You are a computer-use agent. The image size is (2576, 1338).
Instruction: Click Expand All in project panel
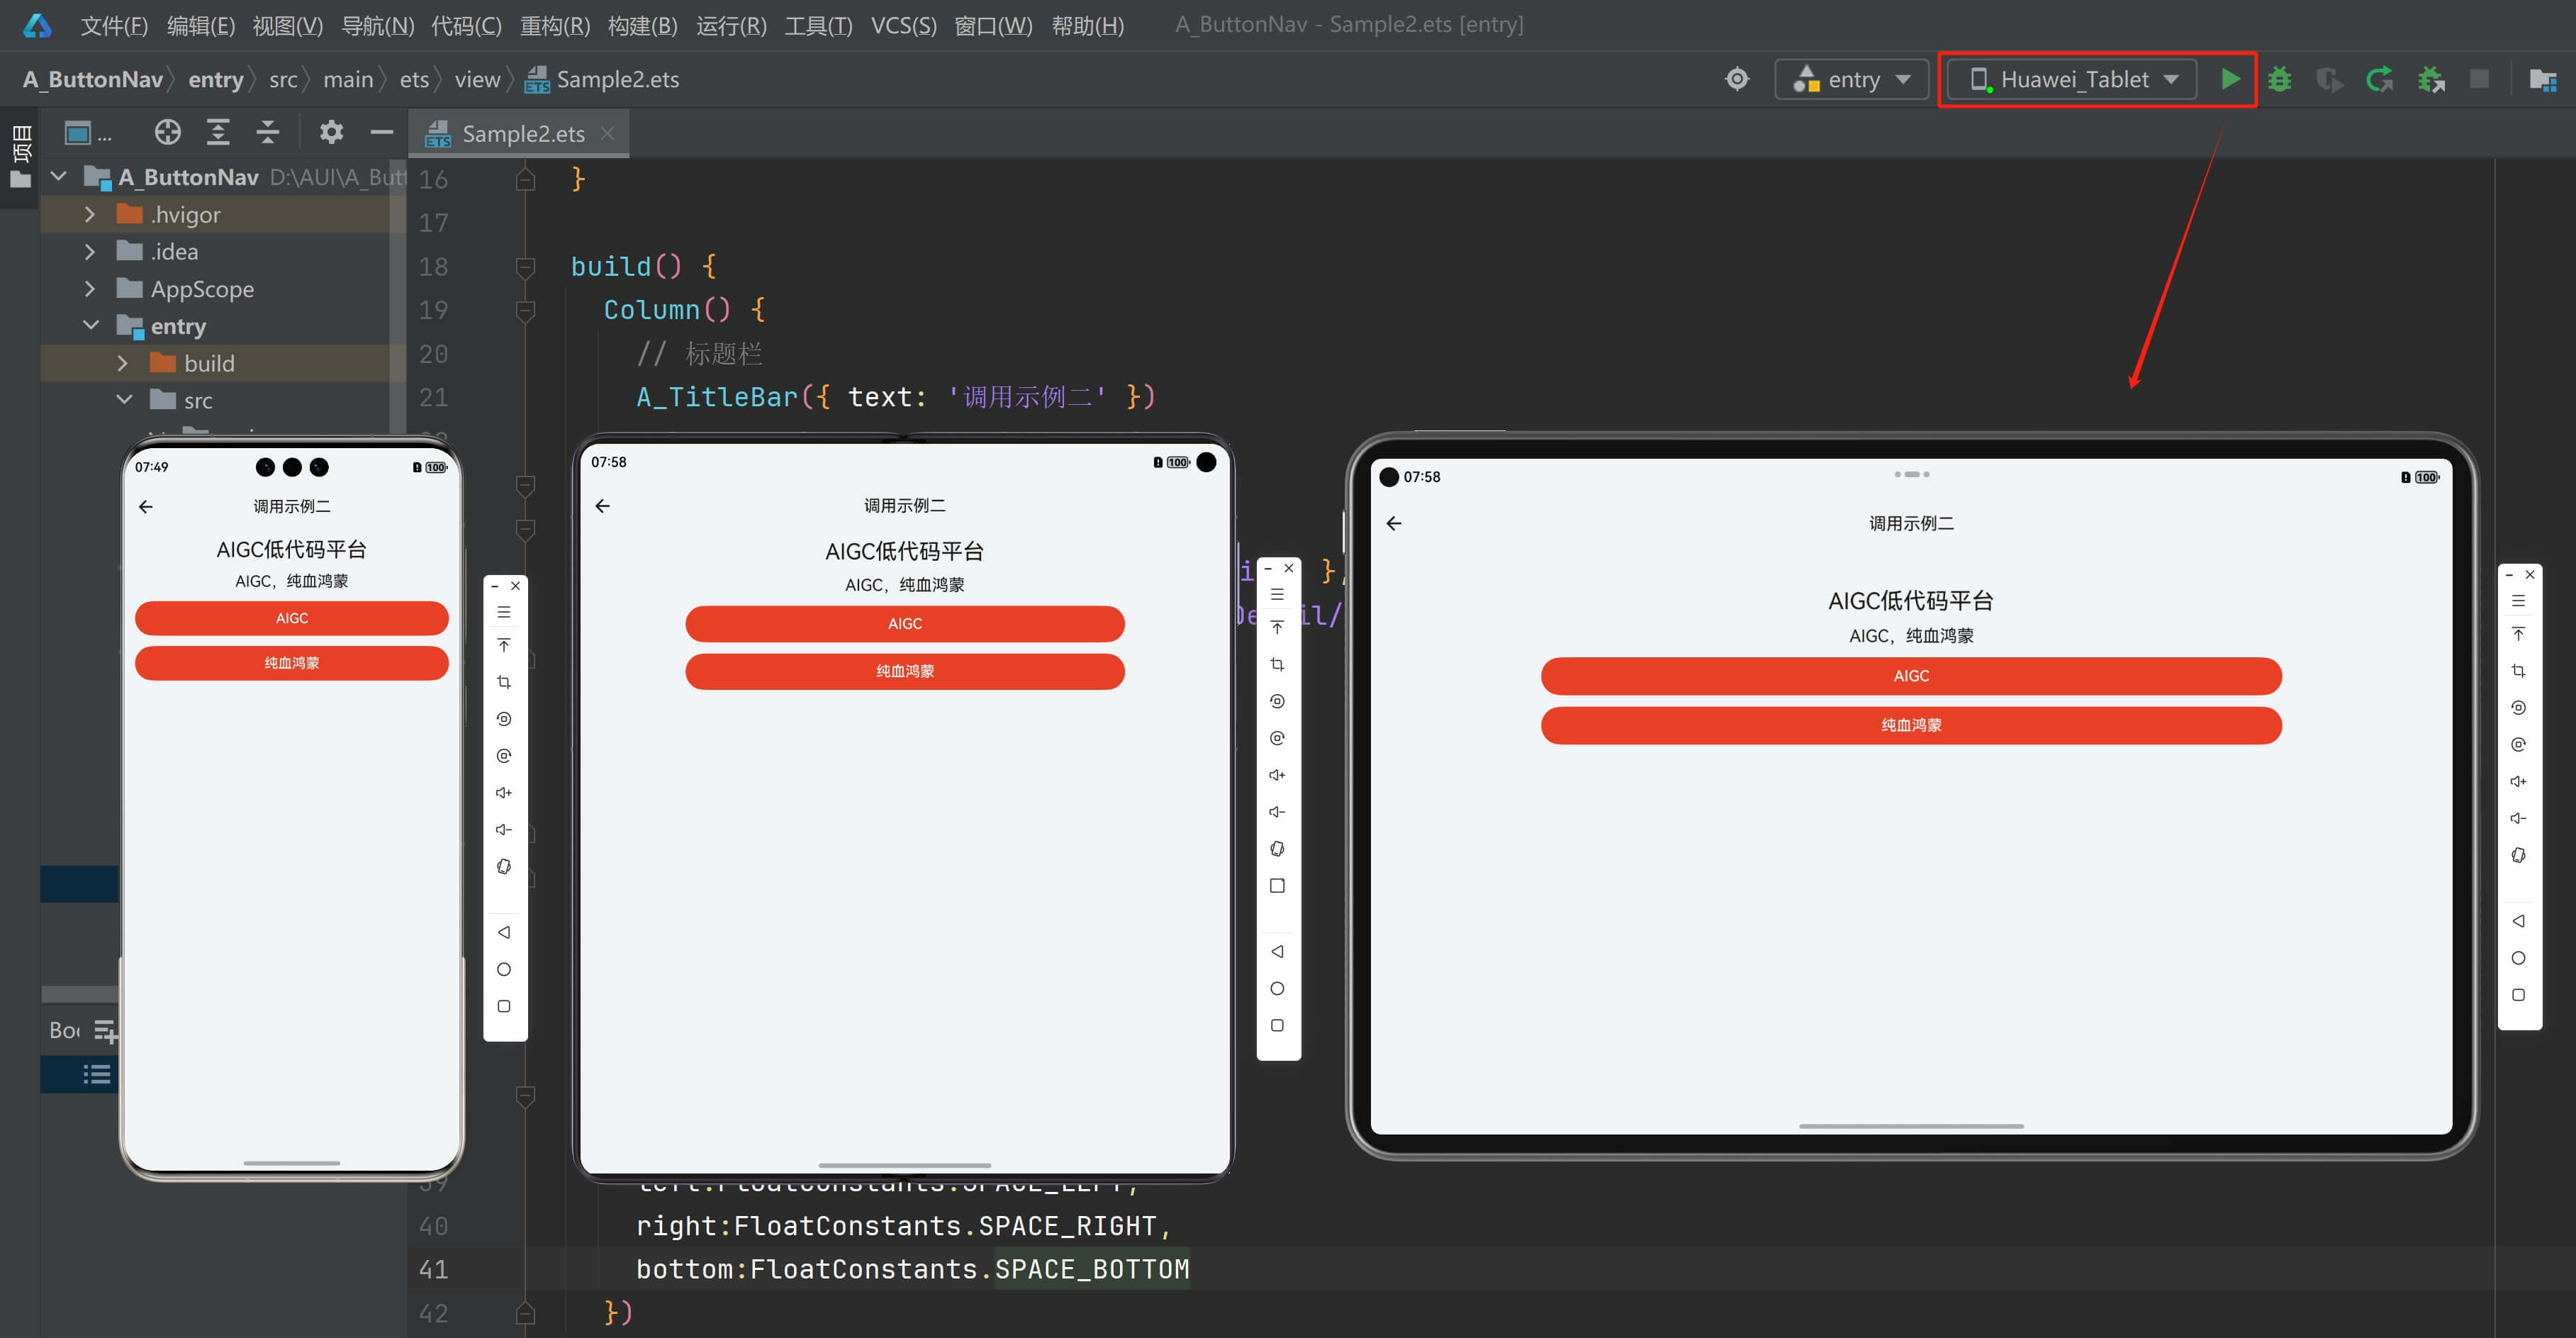point(218,132)
